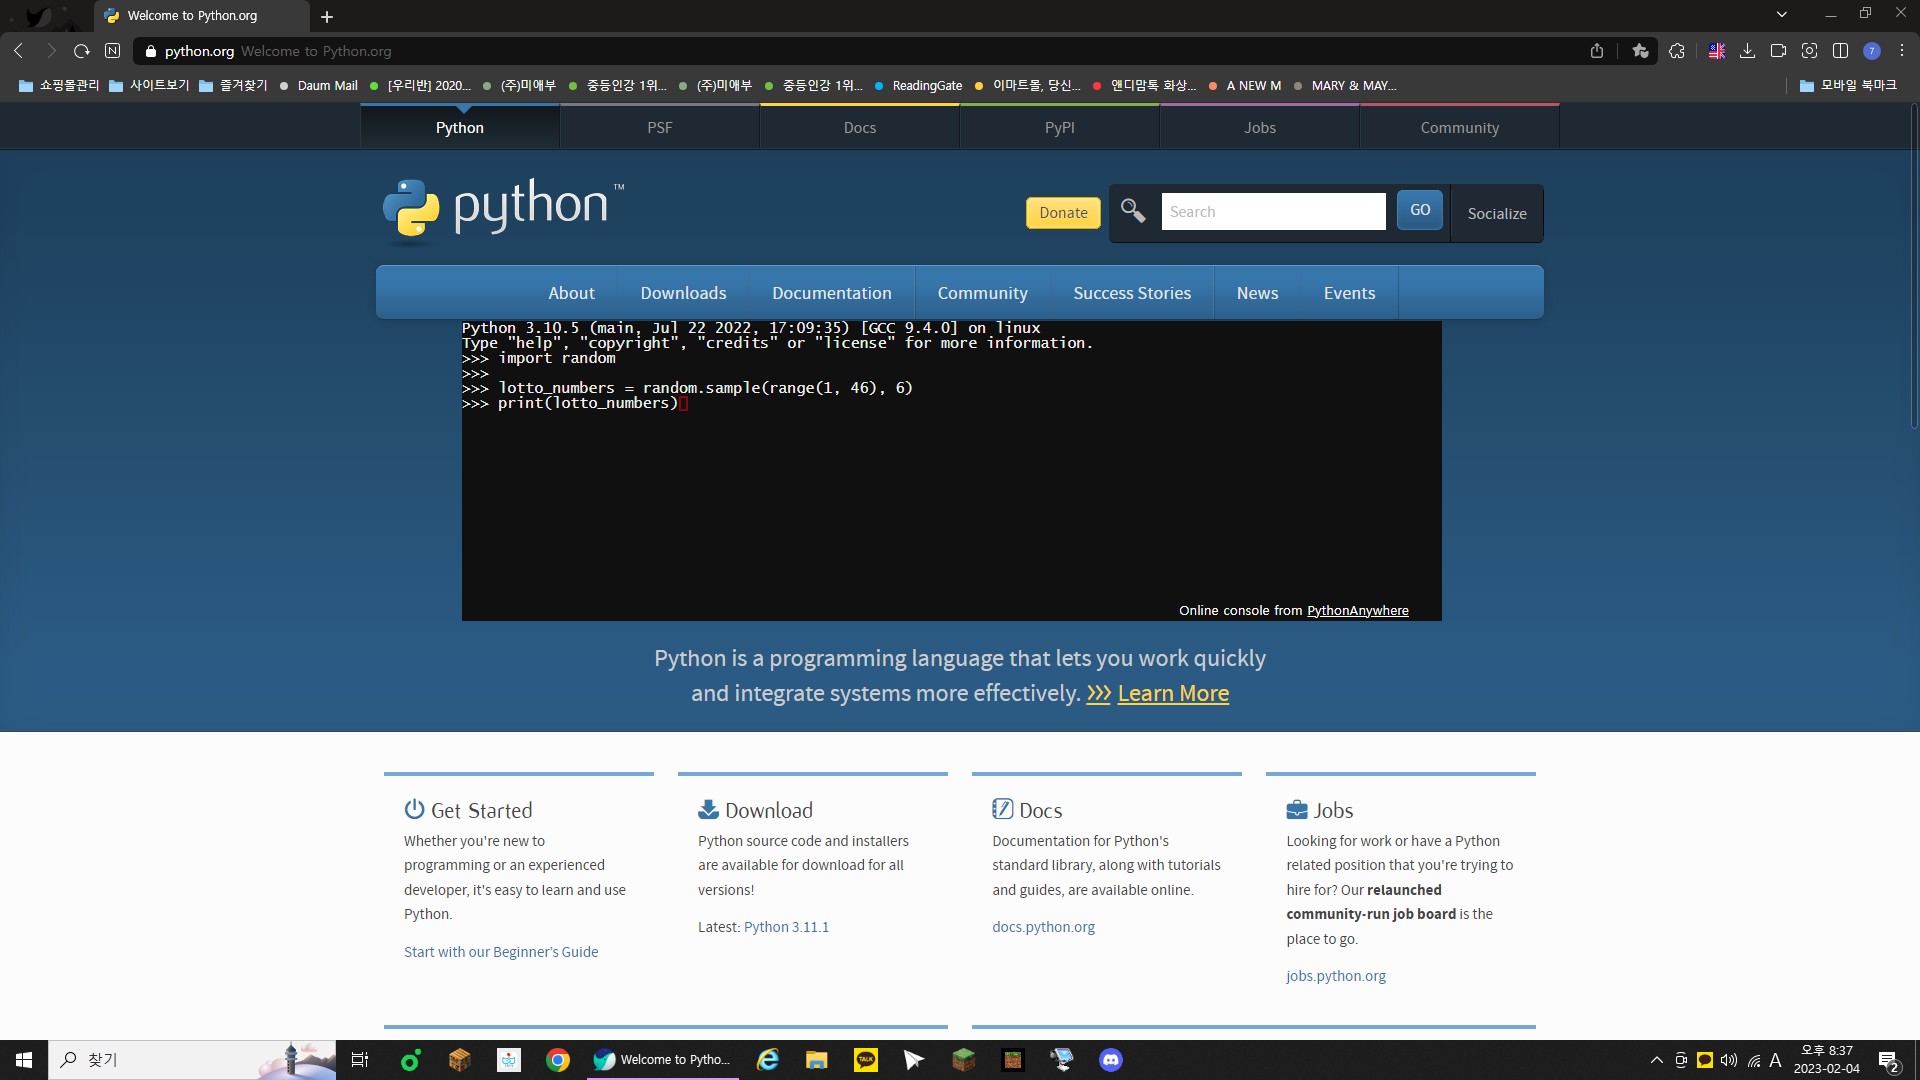Open the 쇼핑몰관리 bookmark folder

pos(59,86)
